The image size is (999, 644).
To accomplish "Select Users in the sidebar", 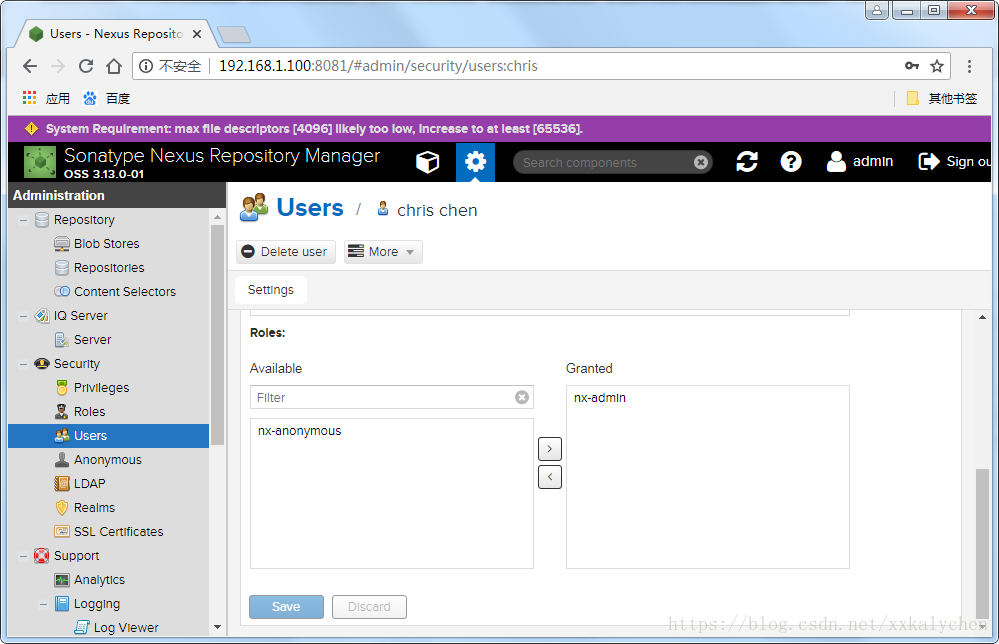I will [108, 436].
